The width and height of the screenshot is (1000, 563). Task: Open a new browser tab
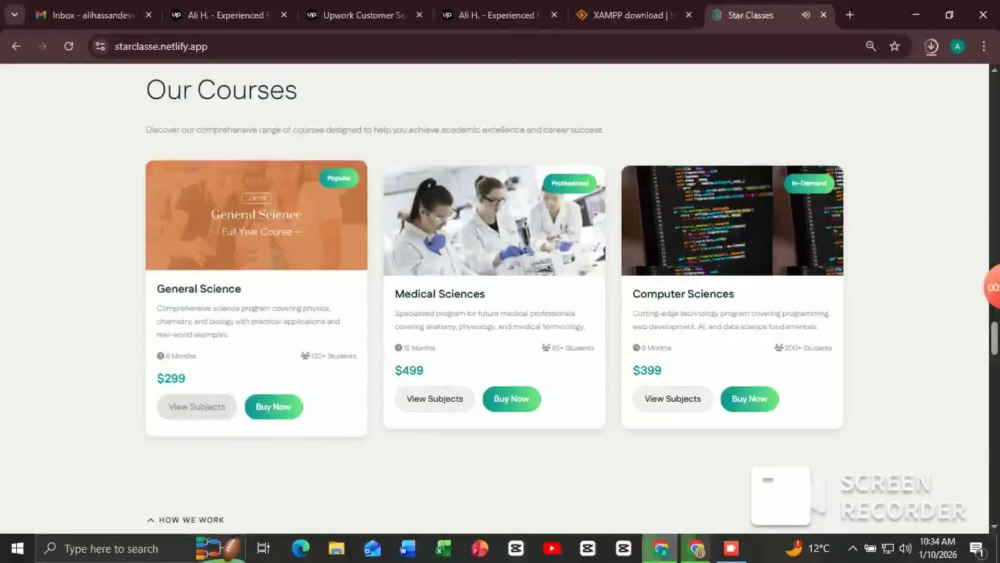pos(849,15)
